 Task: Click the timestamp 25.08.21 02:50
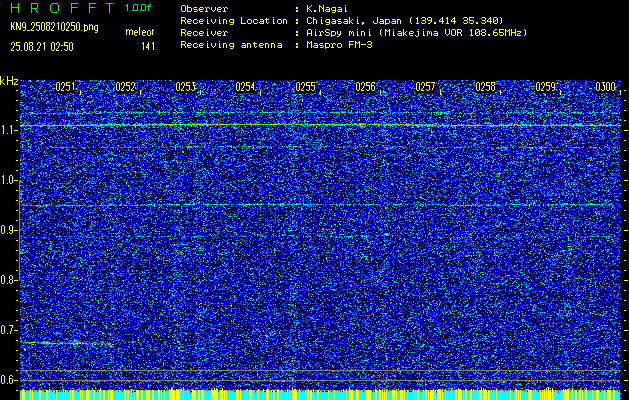[42, 47]
